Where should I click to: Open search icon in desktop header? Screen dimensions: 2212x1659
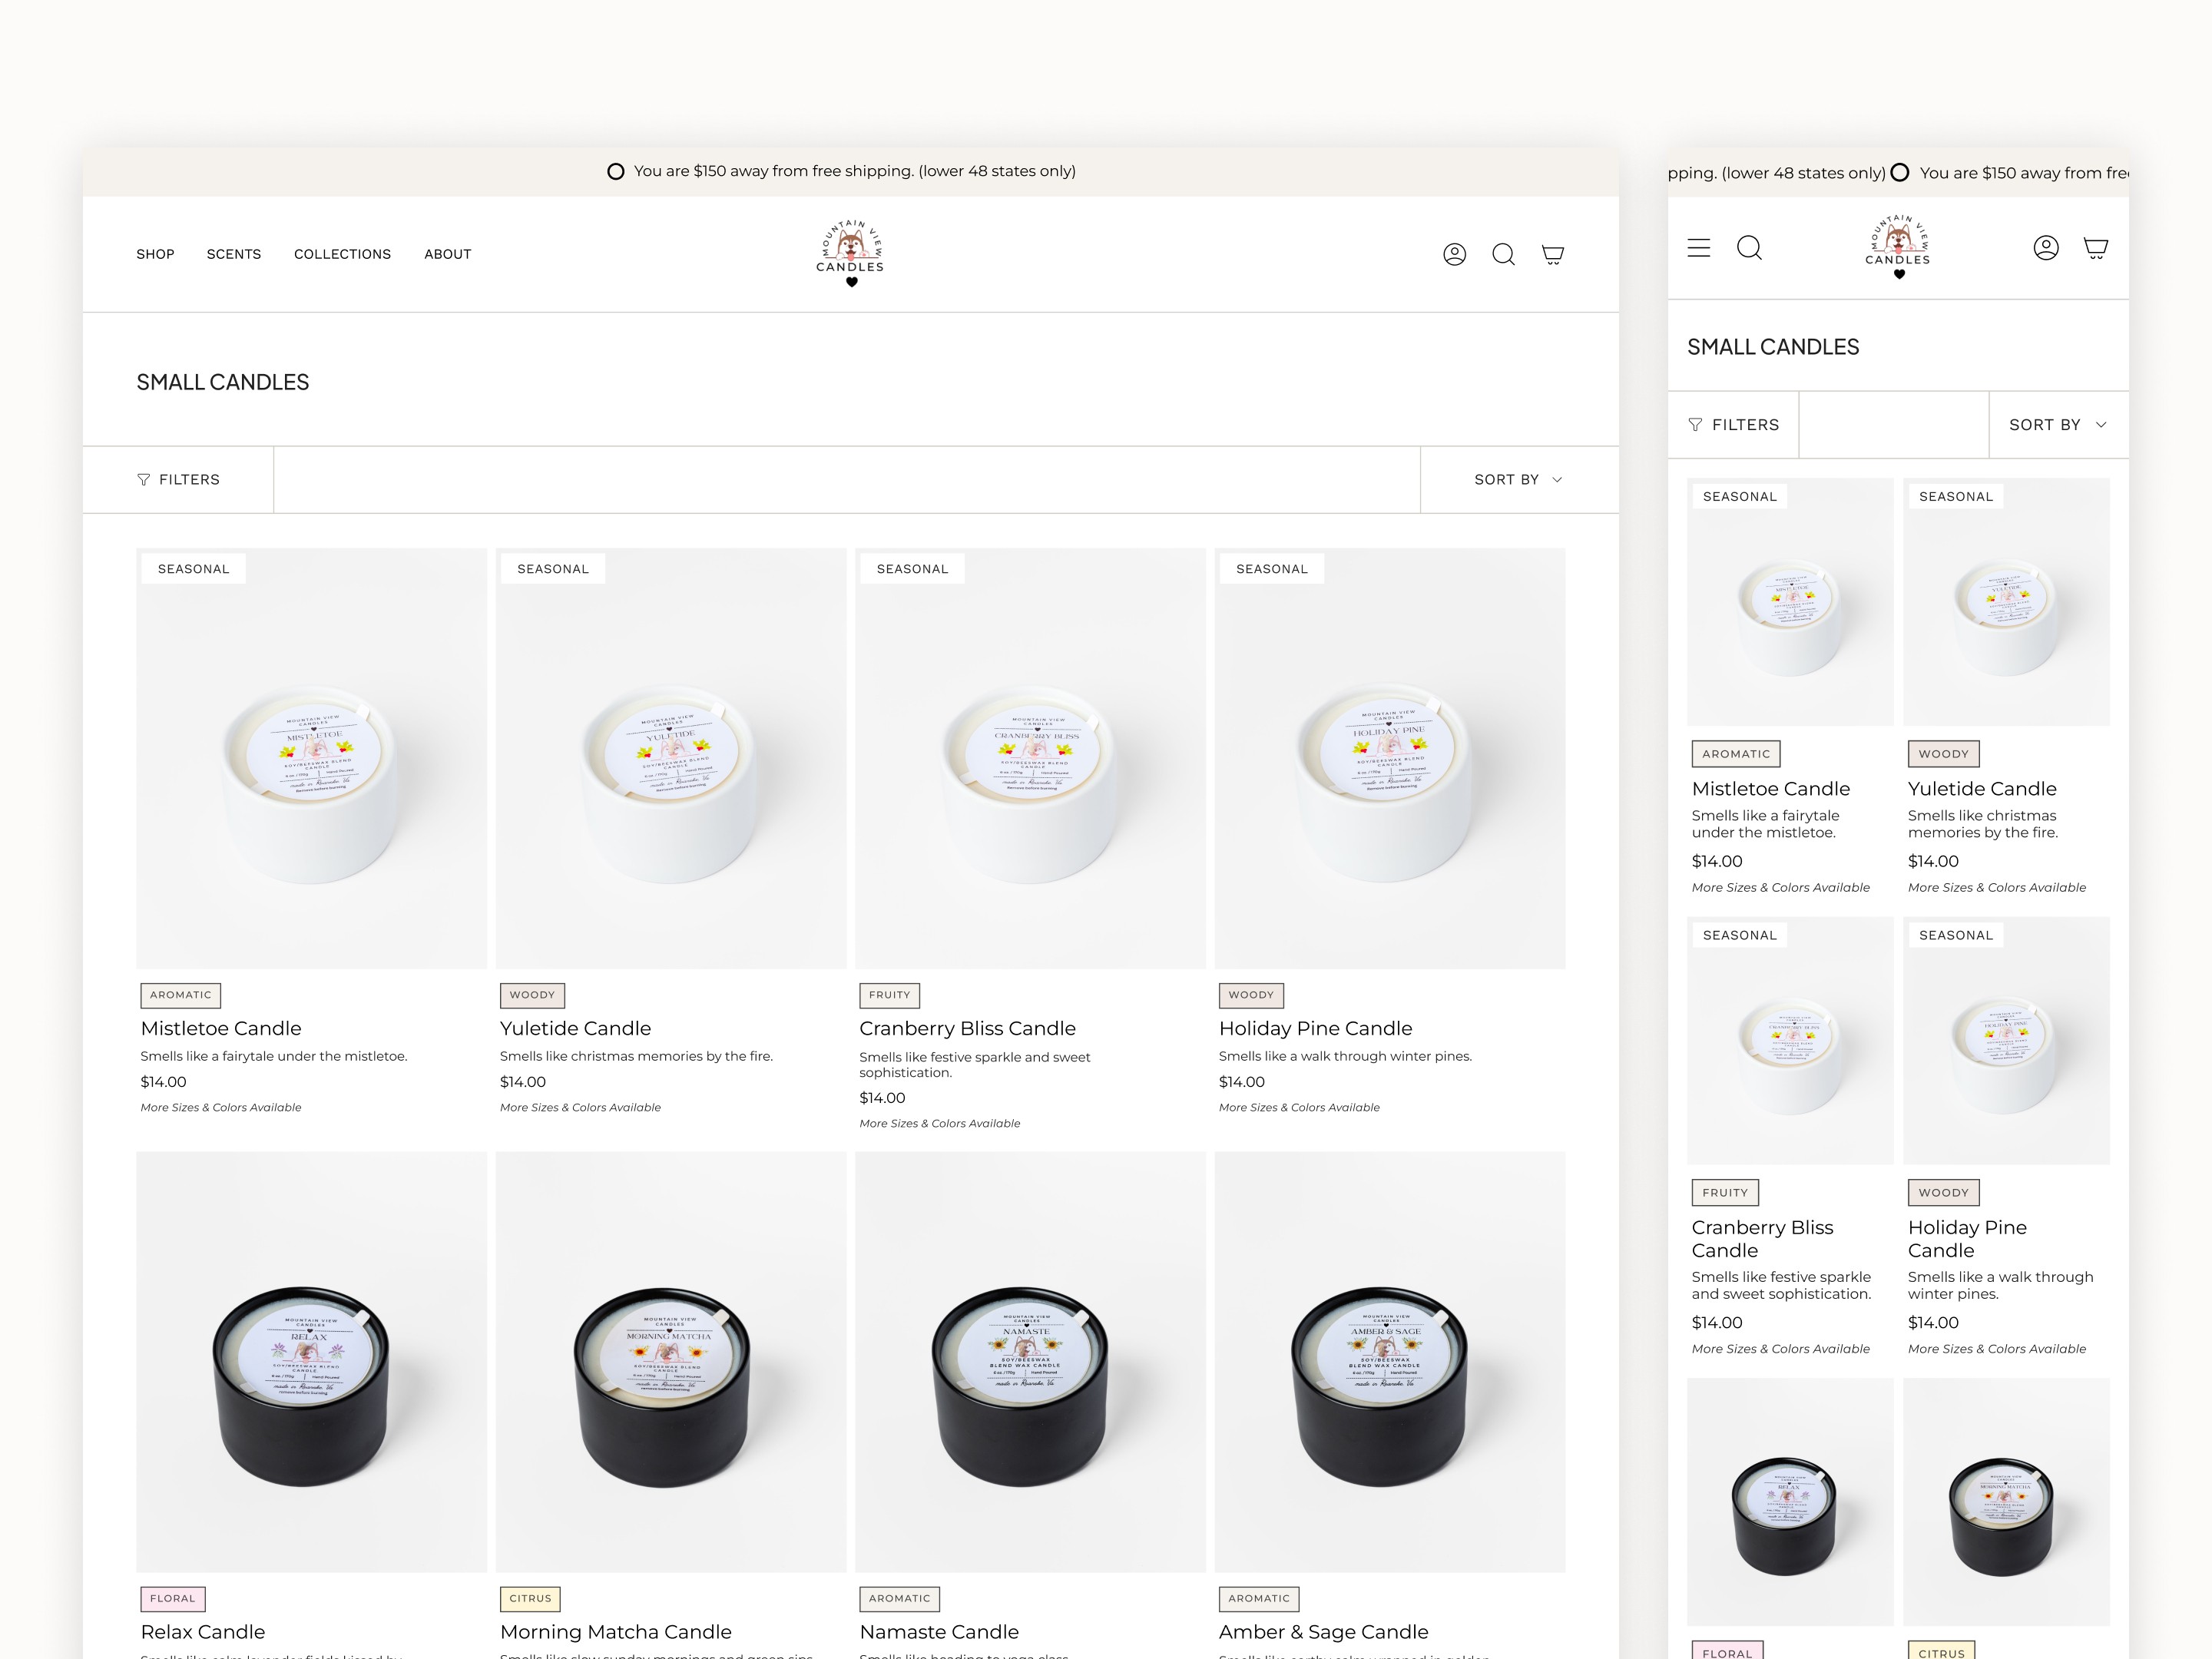[1503, 254]
